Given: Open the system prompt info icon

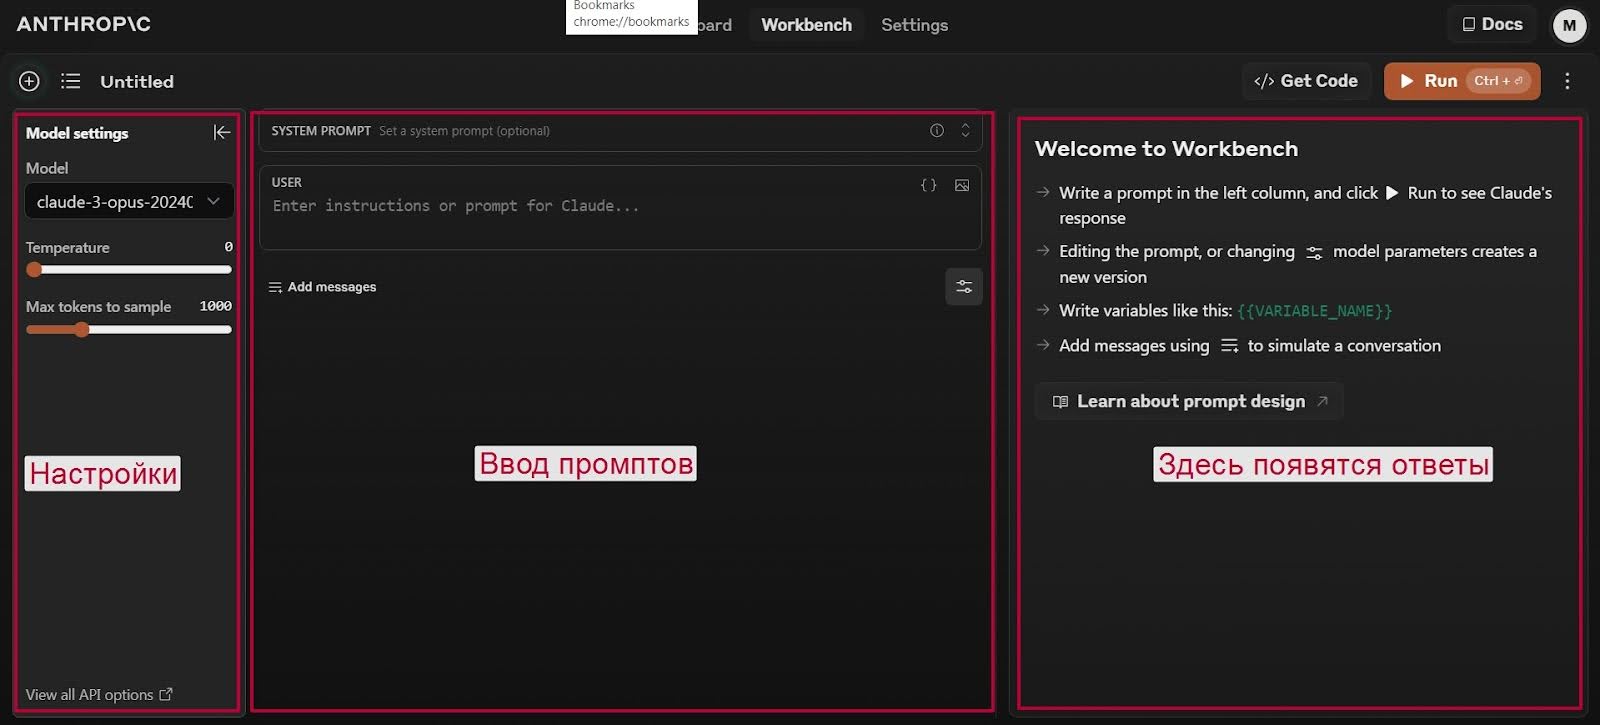Looking at the screenshot, I should tap(937, 130).
